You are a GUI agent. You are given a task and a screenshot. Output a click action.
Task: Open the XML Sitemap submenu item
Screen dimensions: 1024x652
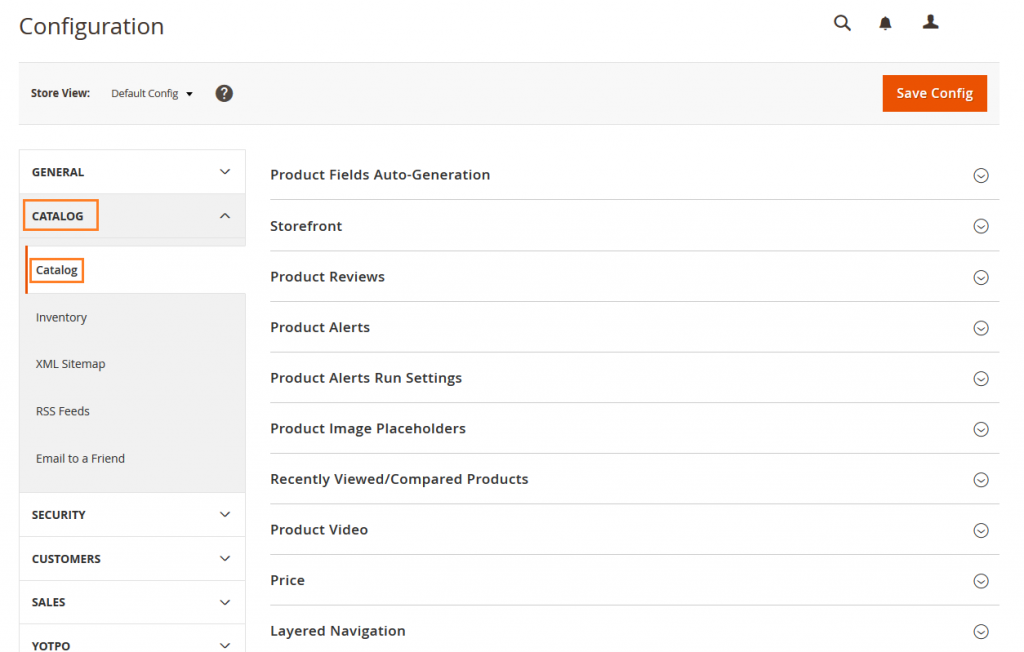tap(71, 364)
